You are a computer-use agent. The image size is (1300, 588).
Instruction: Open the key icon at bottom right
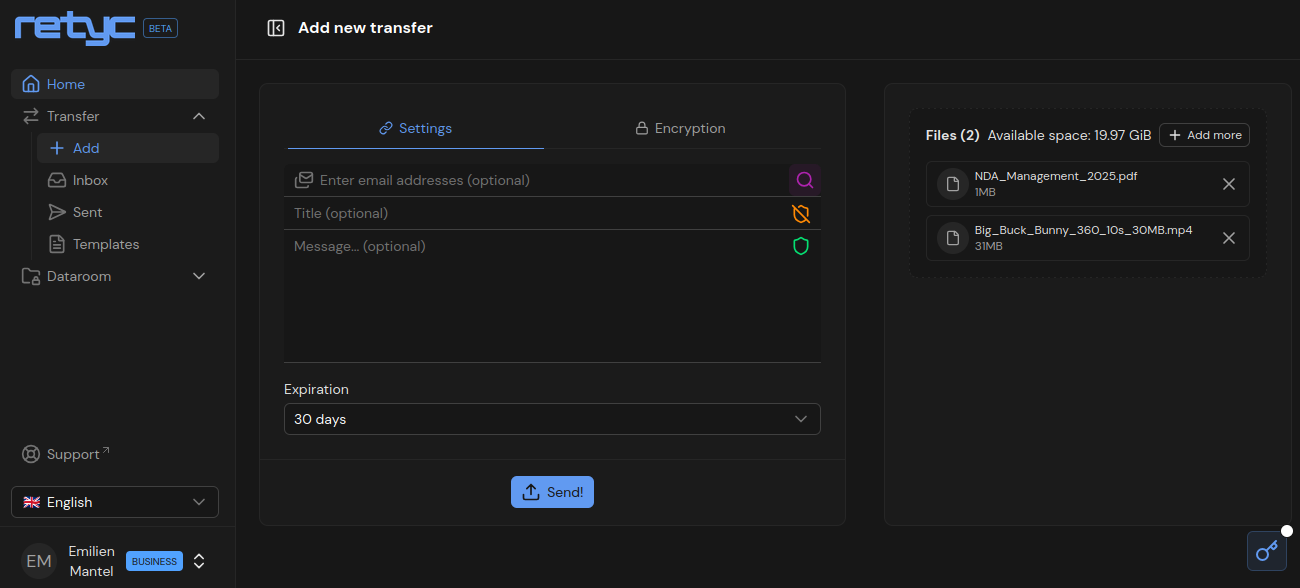click(x=1267, y=551)
